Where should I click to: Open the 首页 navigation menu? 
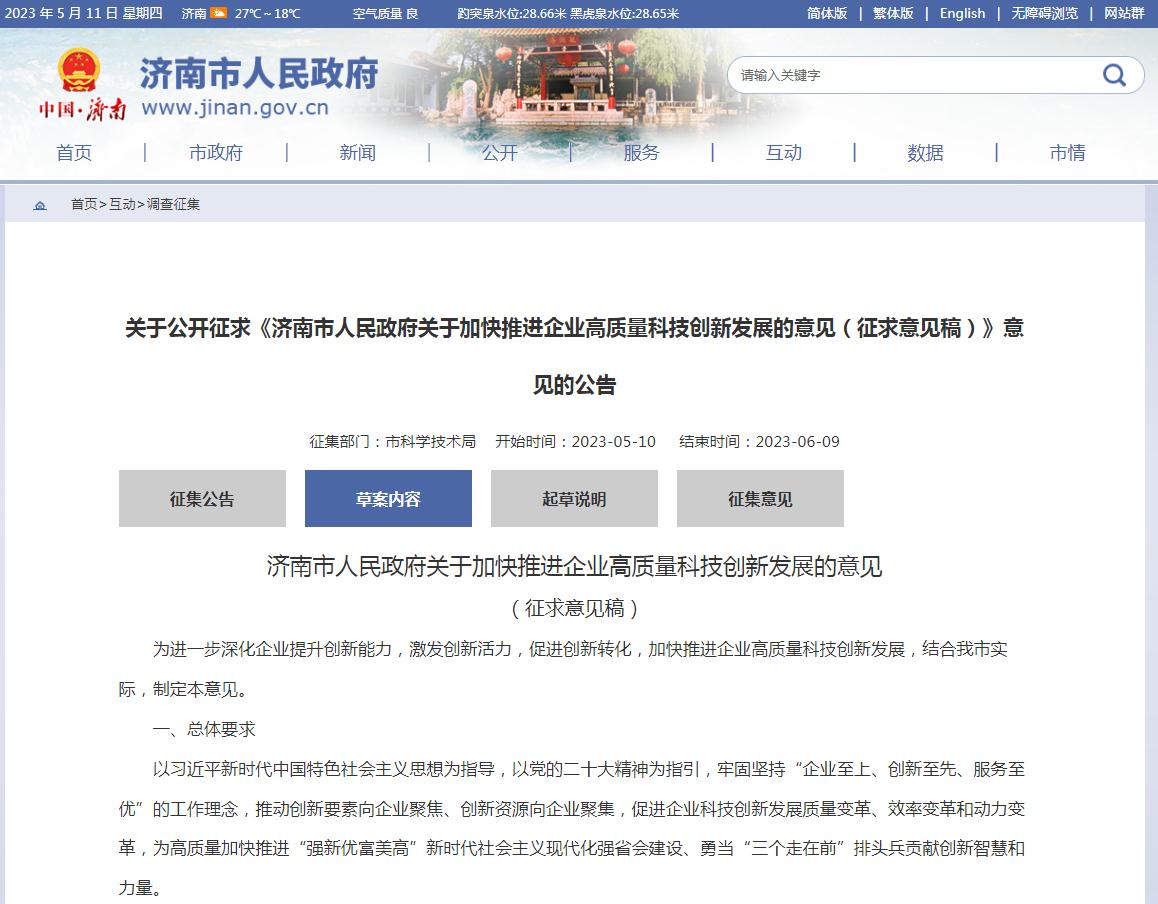[x=74, y=153]
